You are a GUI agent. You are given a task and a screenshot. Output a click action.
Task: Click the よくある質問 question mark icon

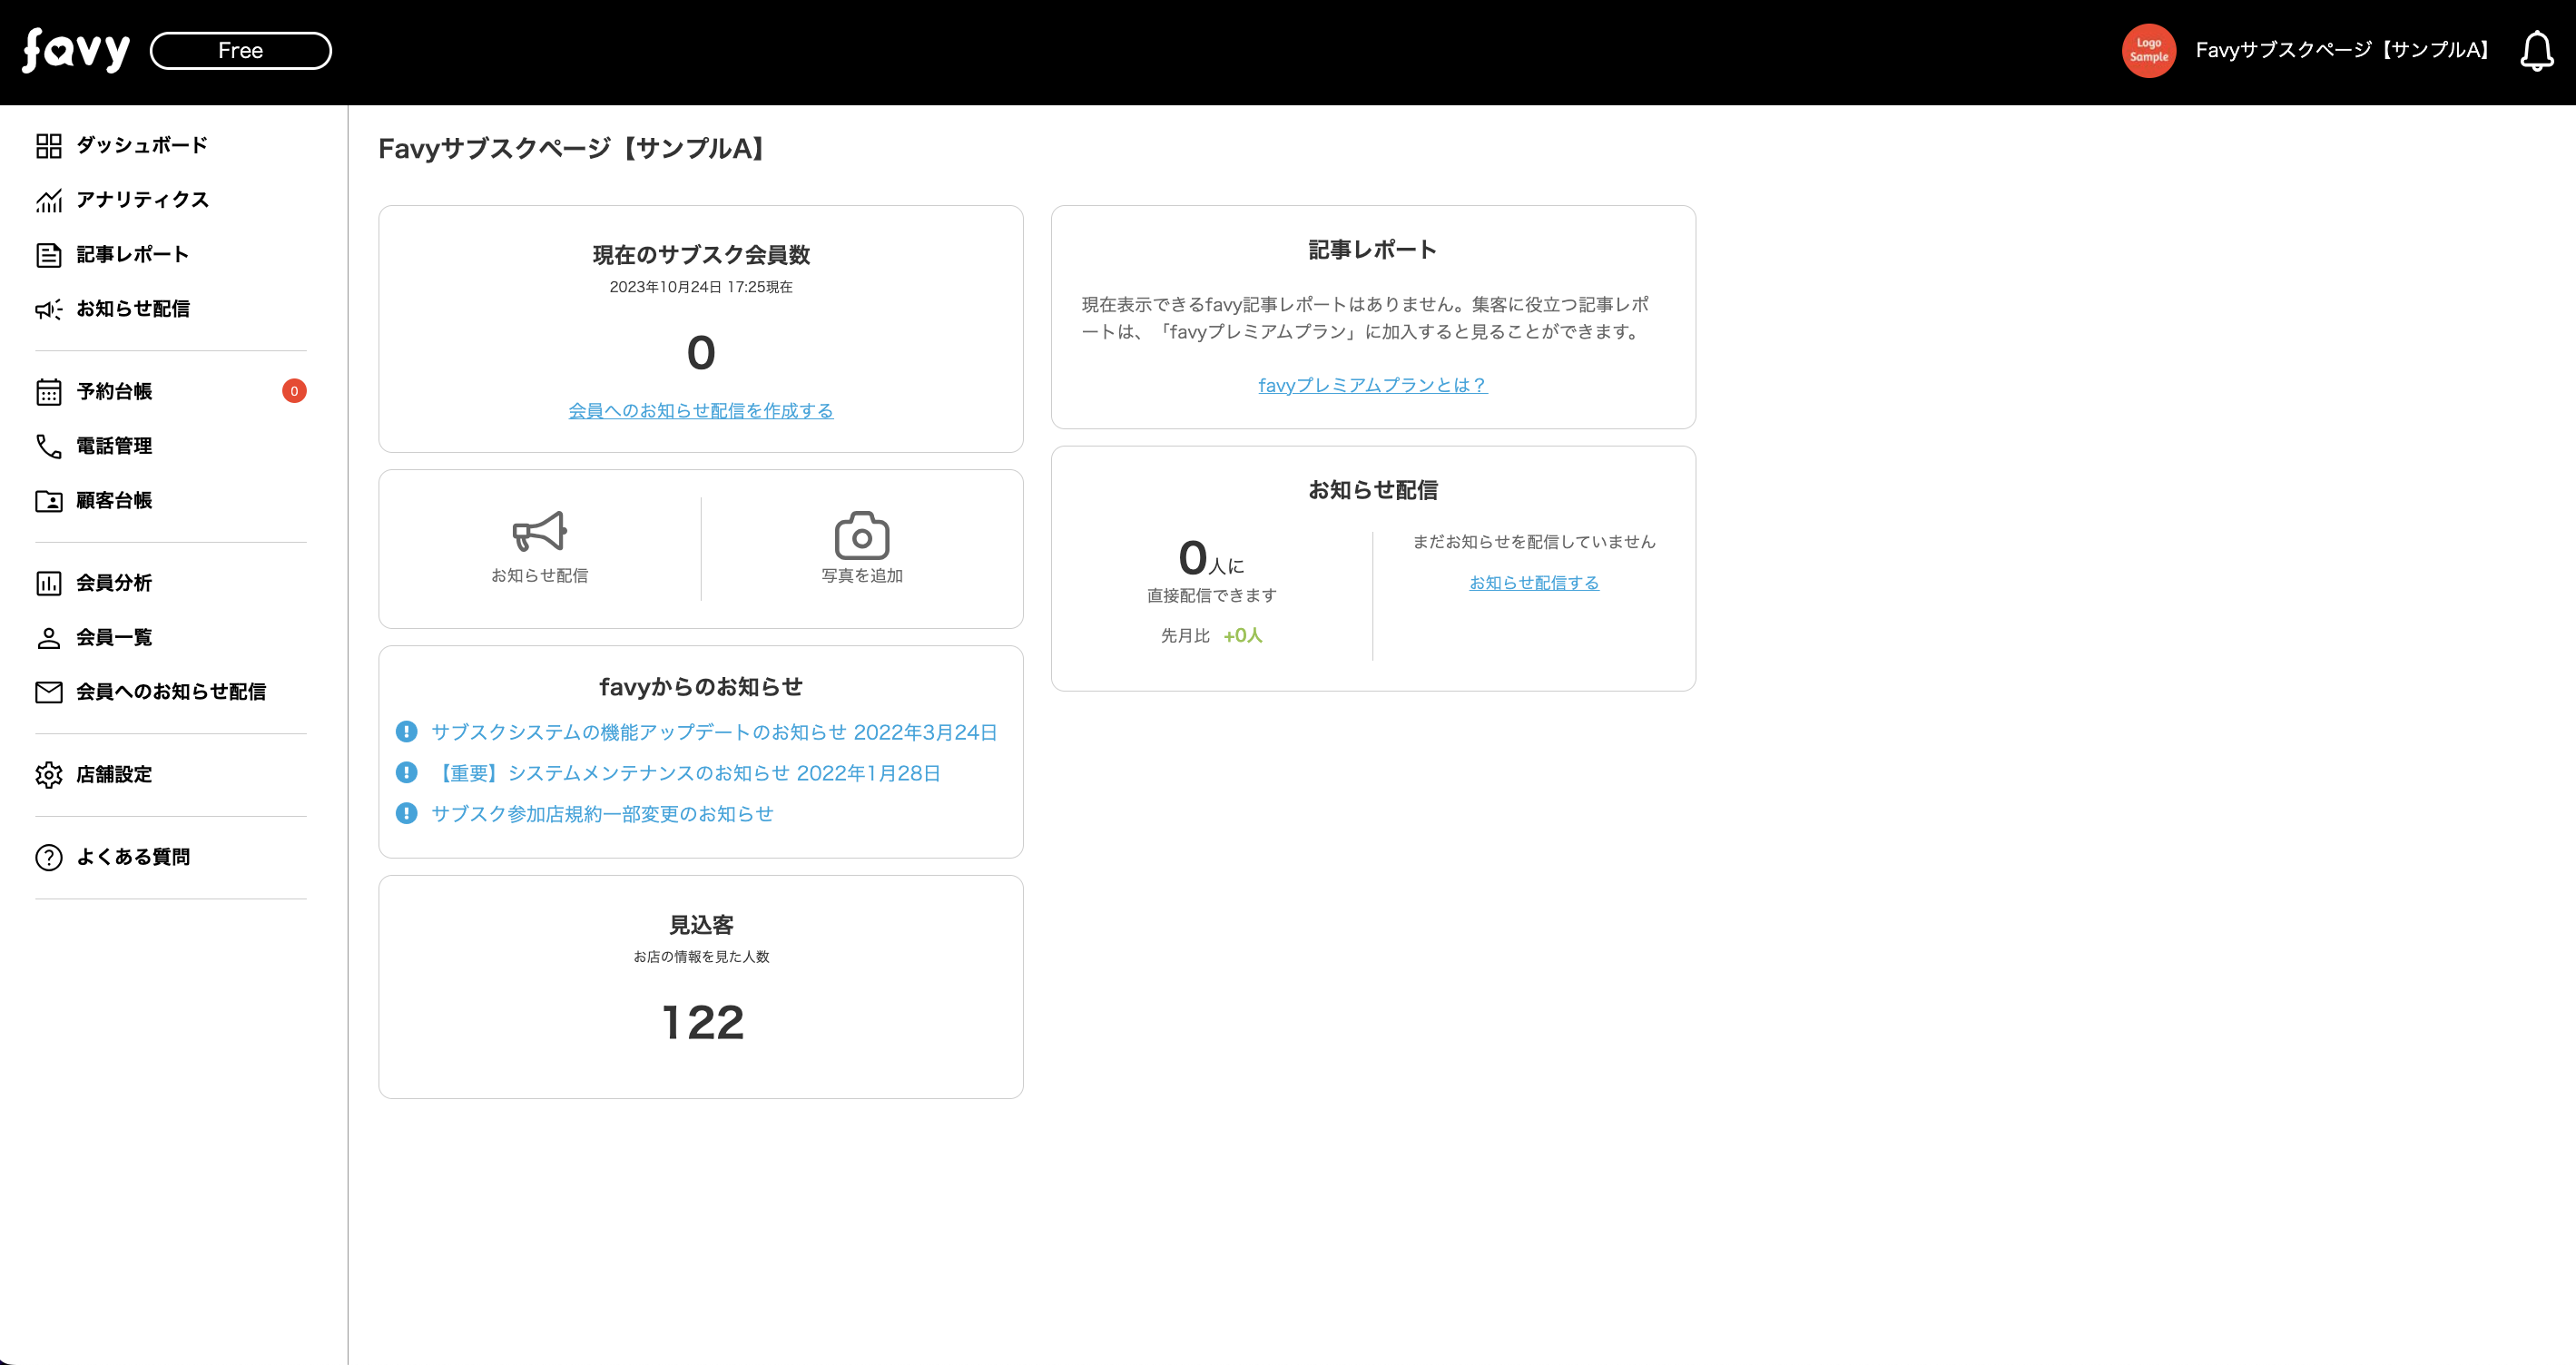tap(48, 858)
